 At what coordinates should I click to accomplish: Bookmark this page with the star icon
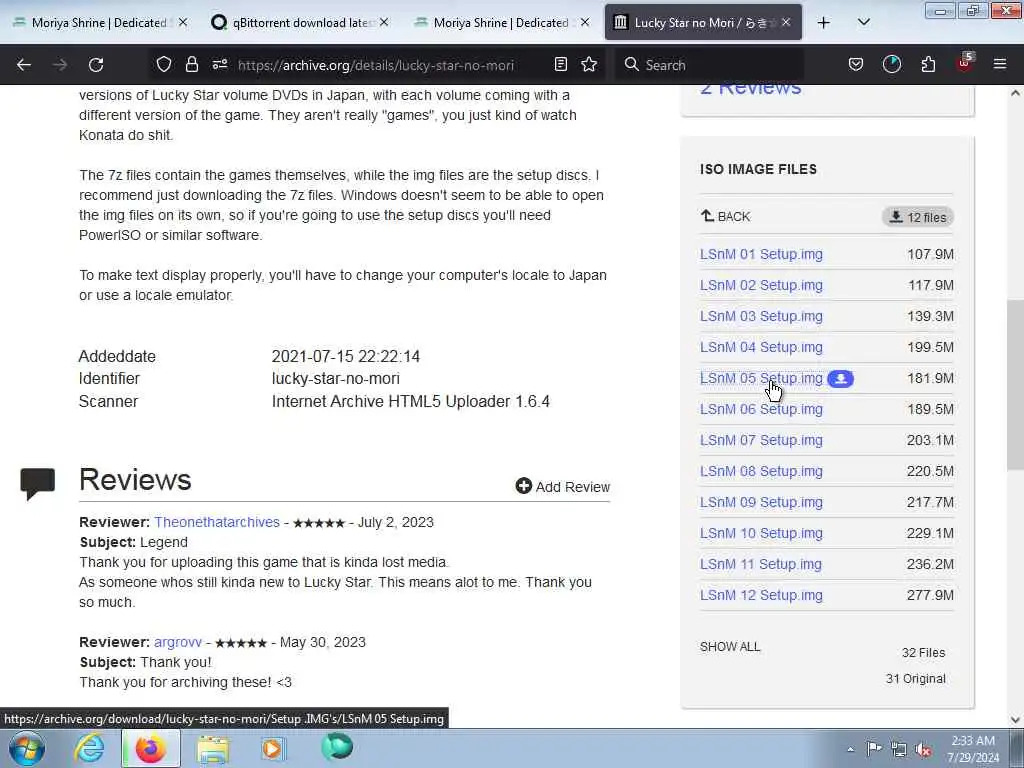(589, 64)
